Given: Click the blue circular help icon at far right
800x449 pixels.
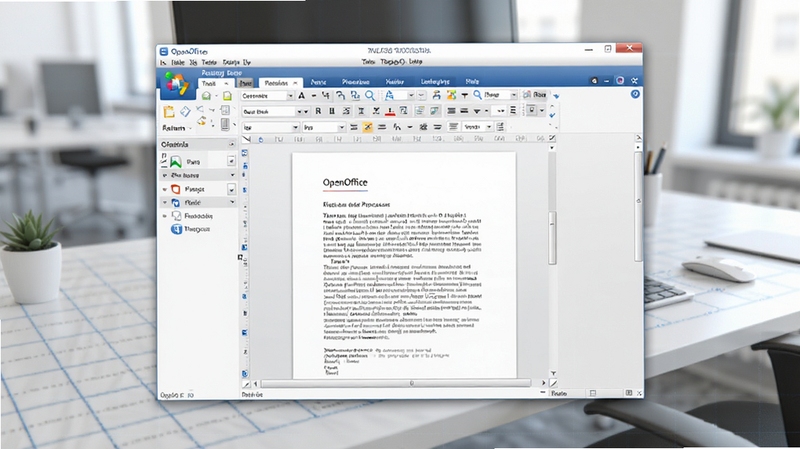Looking at the screenshot, I should 635,94.
